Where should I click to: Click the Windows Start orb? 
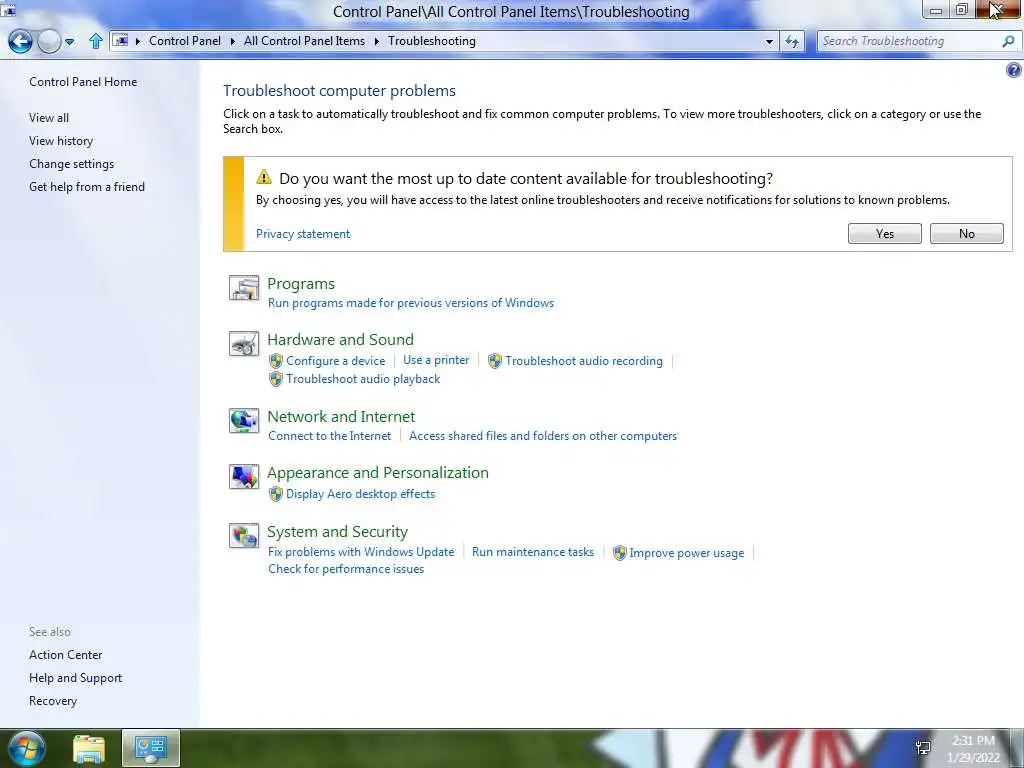[27, 748]
